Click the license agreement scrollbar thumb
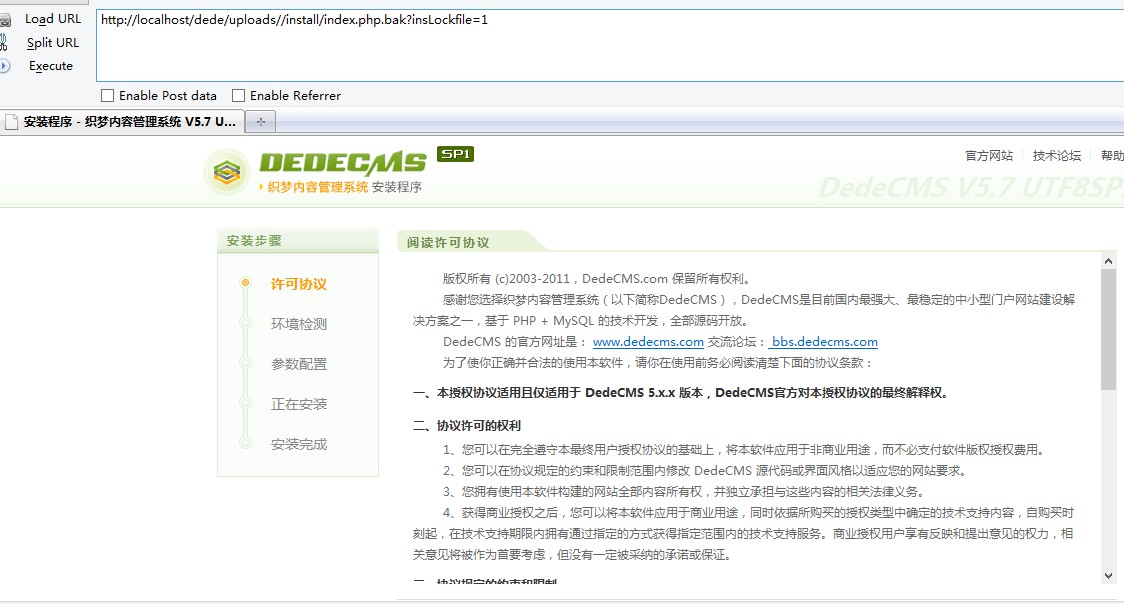The height and width of the screenshot is (604, 1124). 1108,330
